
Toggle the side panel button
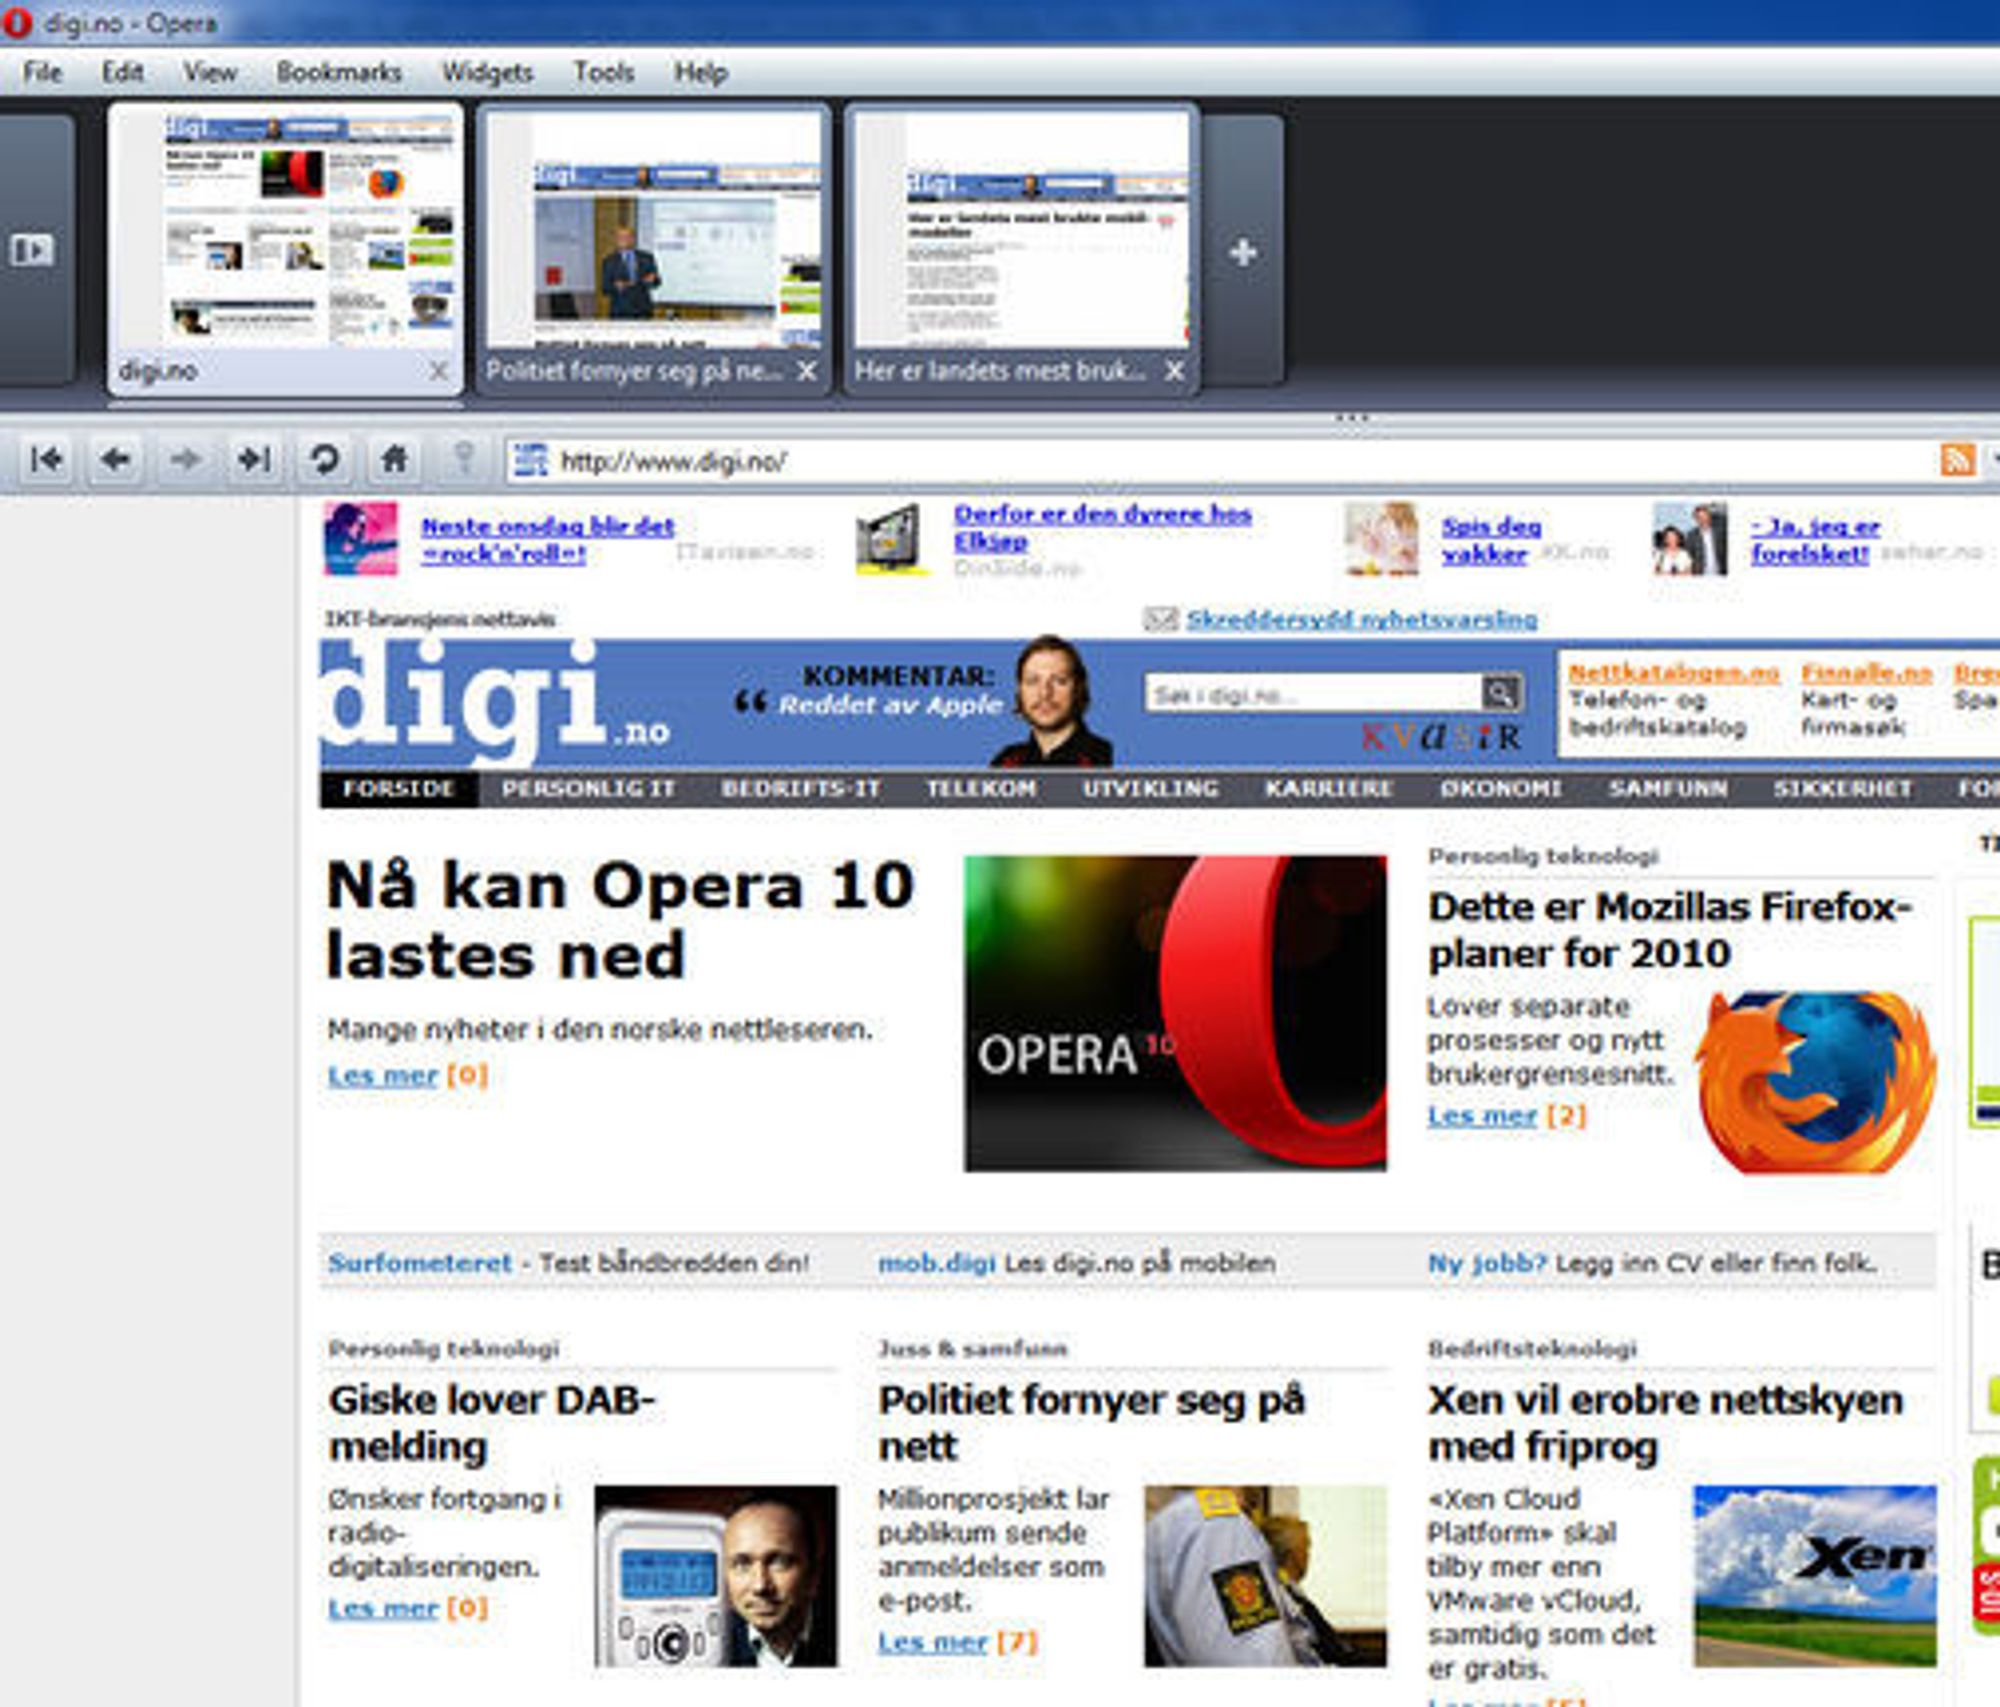pyautogui.click(x=32, y=249)
